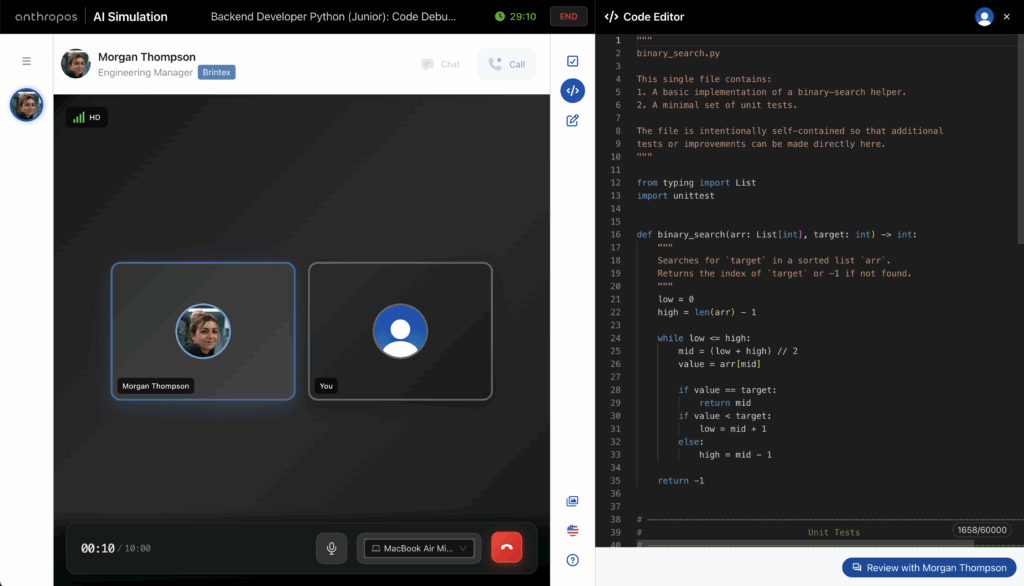The image size is (1024, 586).
Task: Click Review with Morgan Thompson
Action: pos(928,567)
